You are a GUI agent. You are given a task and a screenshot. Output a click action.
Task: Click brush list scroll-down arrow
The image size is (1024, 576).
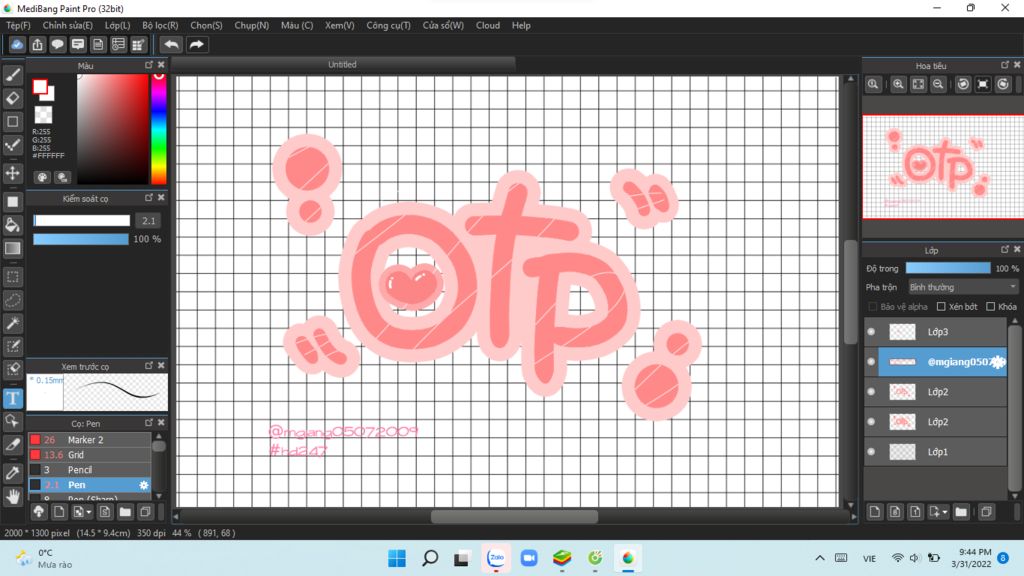(159, 496)
